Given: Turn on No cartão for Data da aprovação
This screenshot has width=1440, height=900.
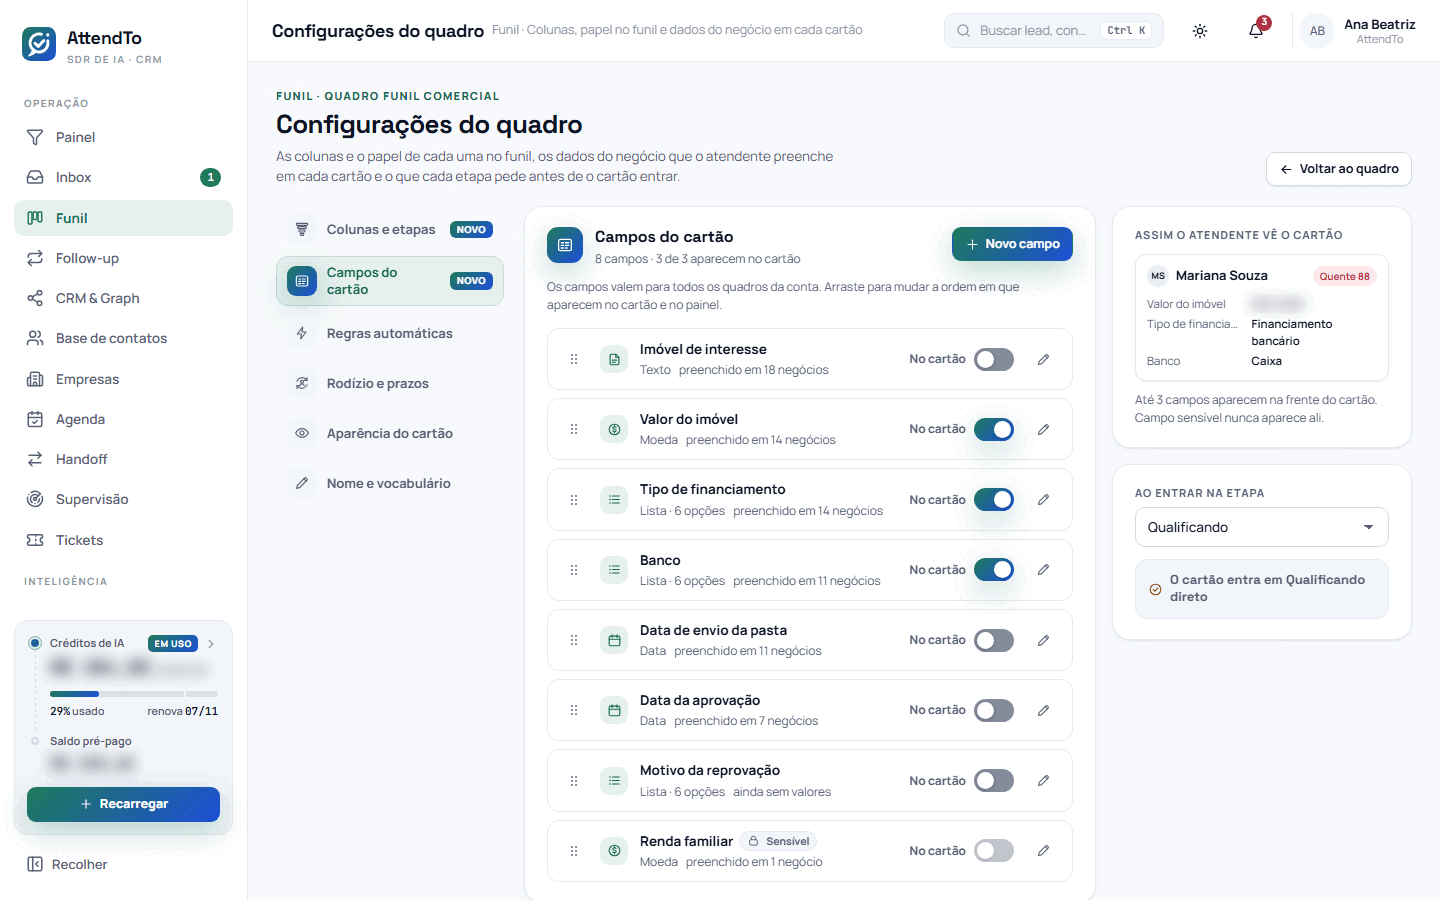Looking at the screenshot, I should point(994,710).
